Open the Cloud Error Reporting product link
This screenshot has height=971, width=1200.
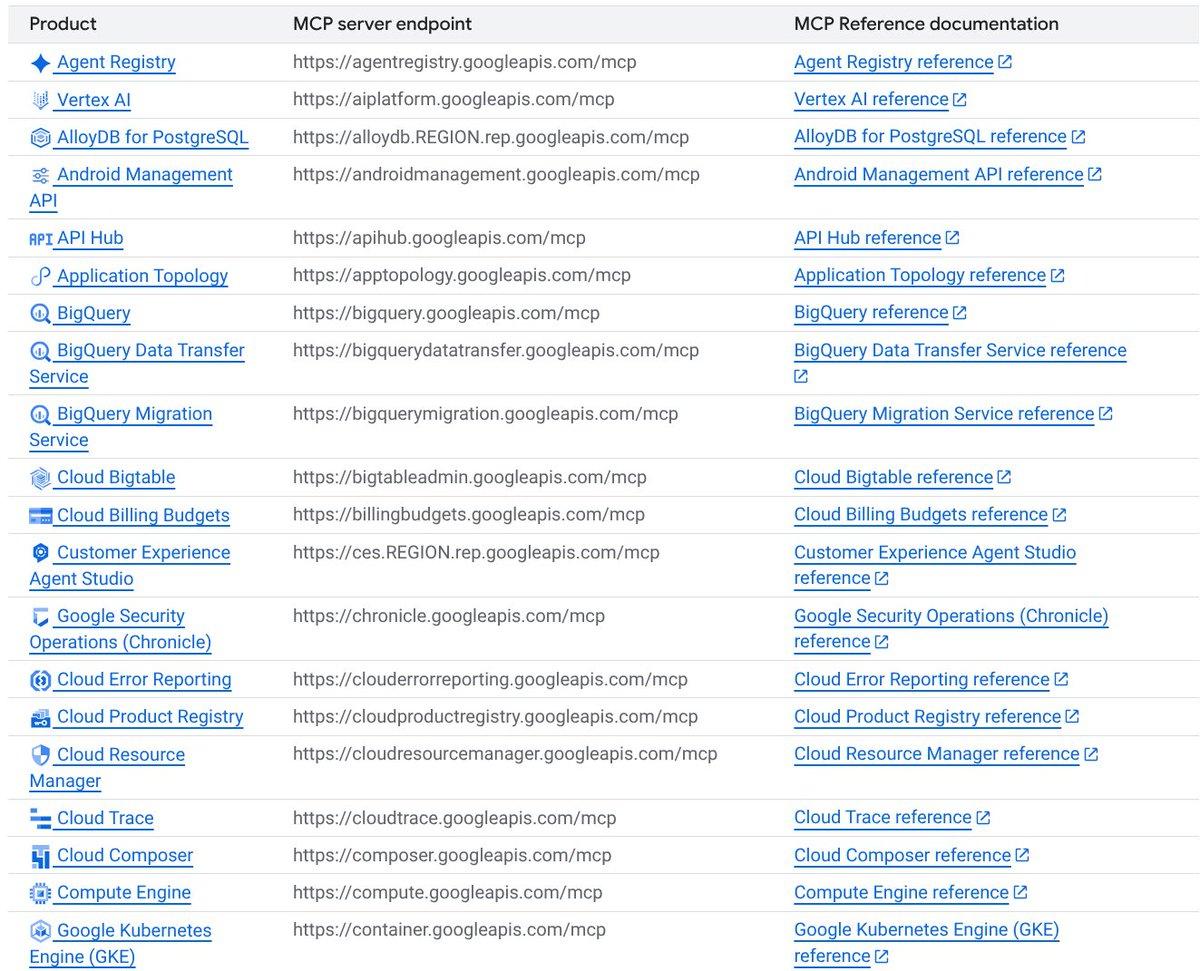click(144, 679)
